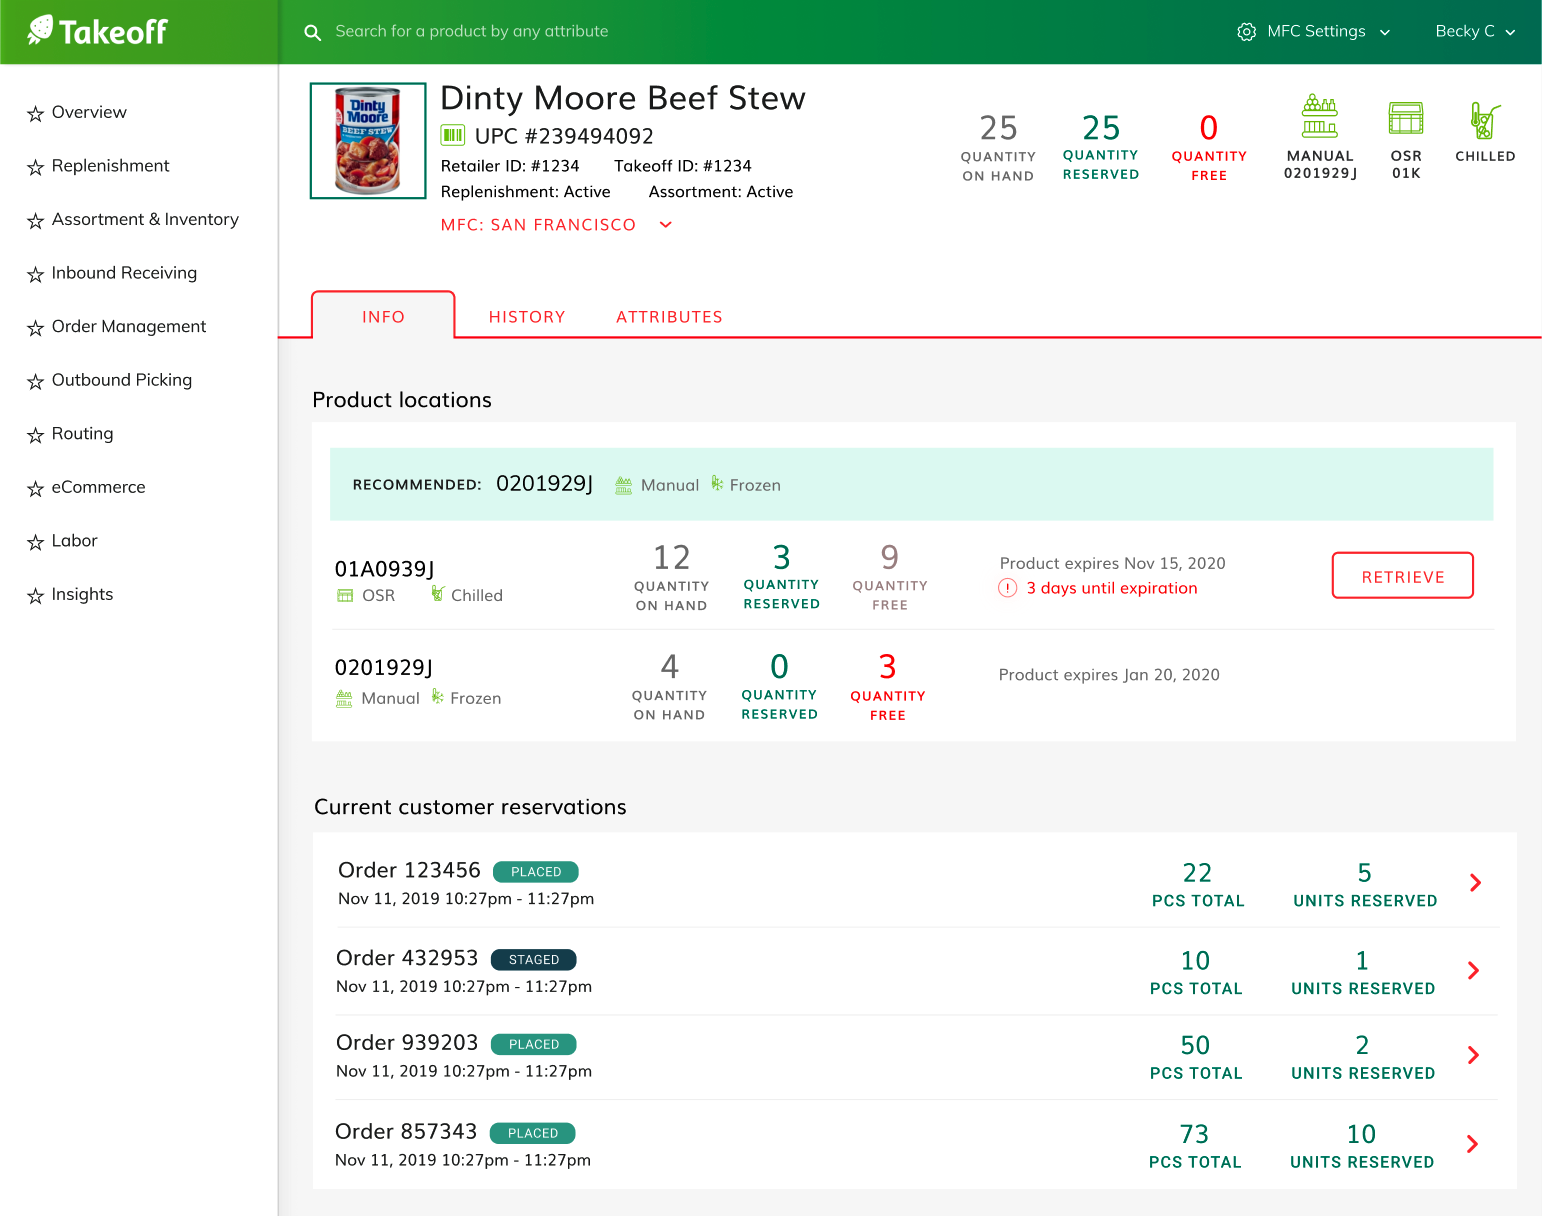Click Chilled icon under location 01A0939J
This screenshot has height=1216, width=1542.
[x=438, y=594]
